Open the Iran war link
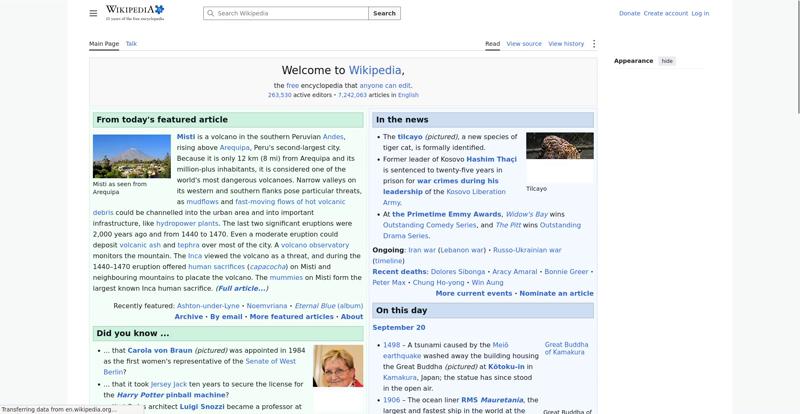The width and height of the screenshot is (800, 414). point(422,250)
